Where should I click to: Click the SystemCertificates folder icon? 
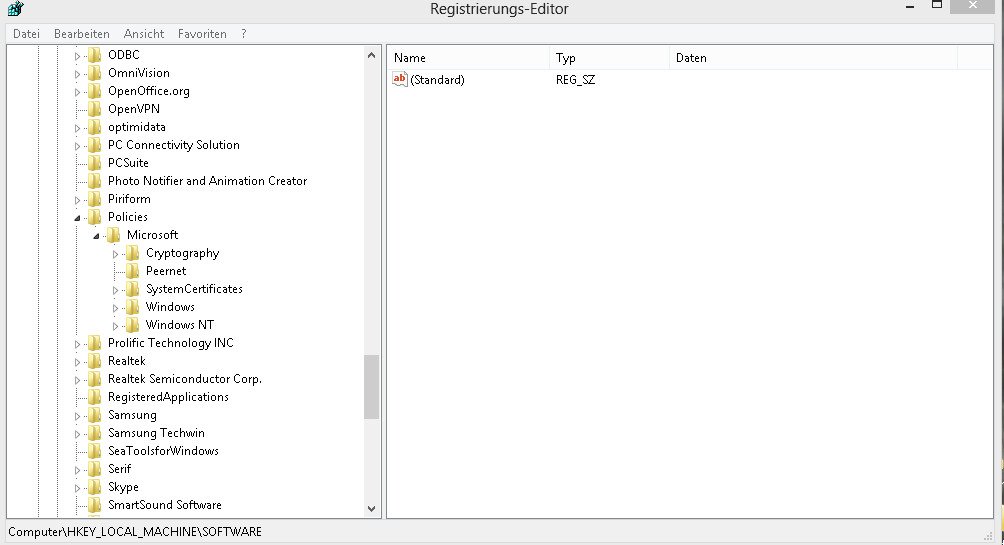(133, 289)
